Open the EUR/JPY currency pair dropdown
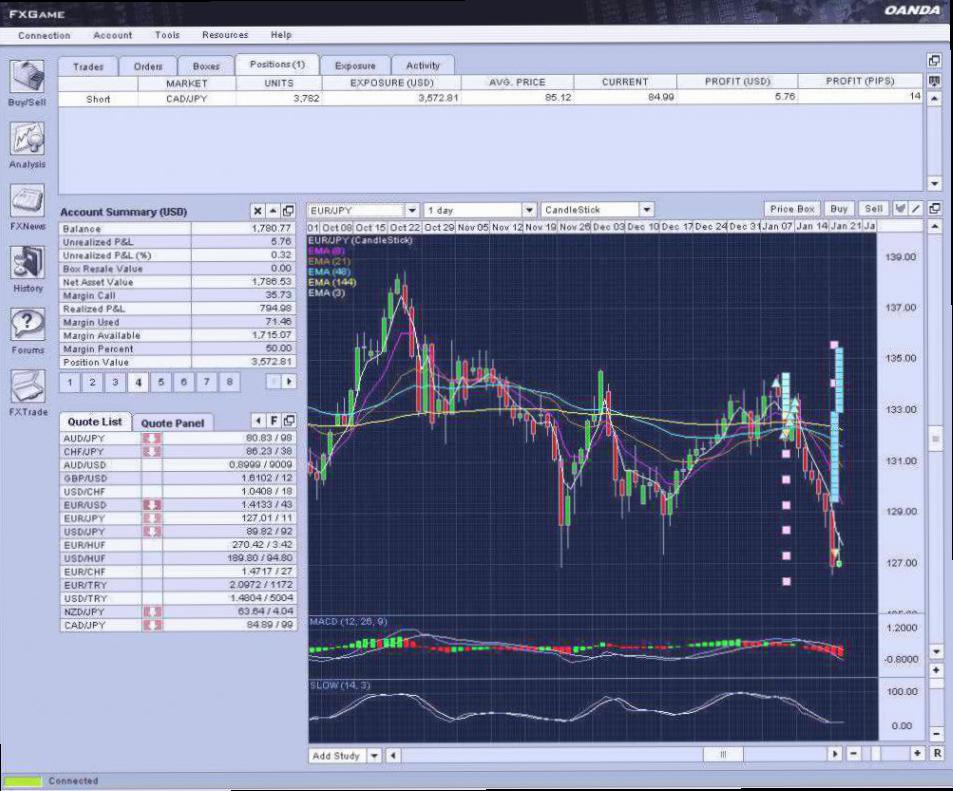This screenshot has height=791, width=953. coord(412,210)
